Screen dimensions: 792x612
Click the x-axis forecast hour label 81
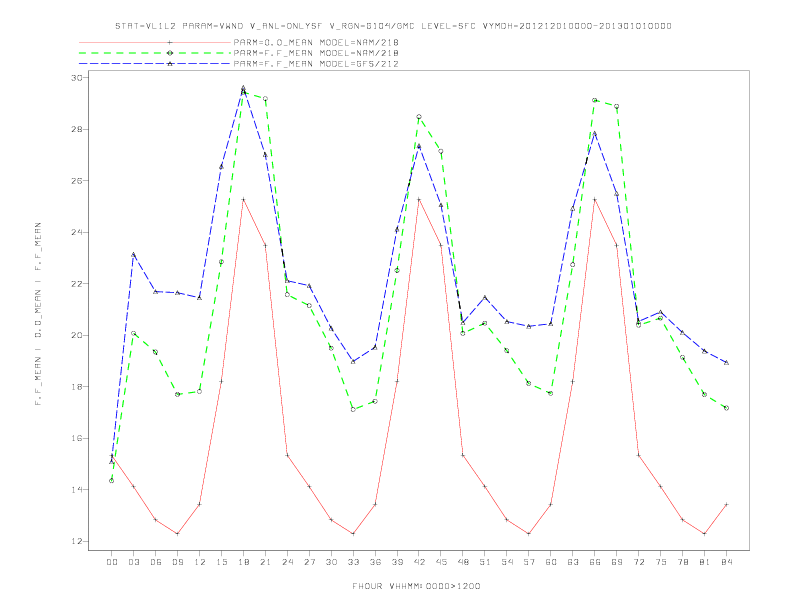[x=705, y=562]
